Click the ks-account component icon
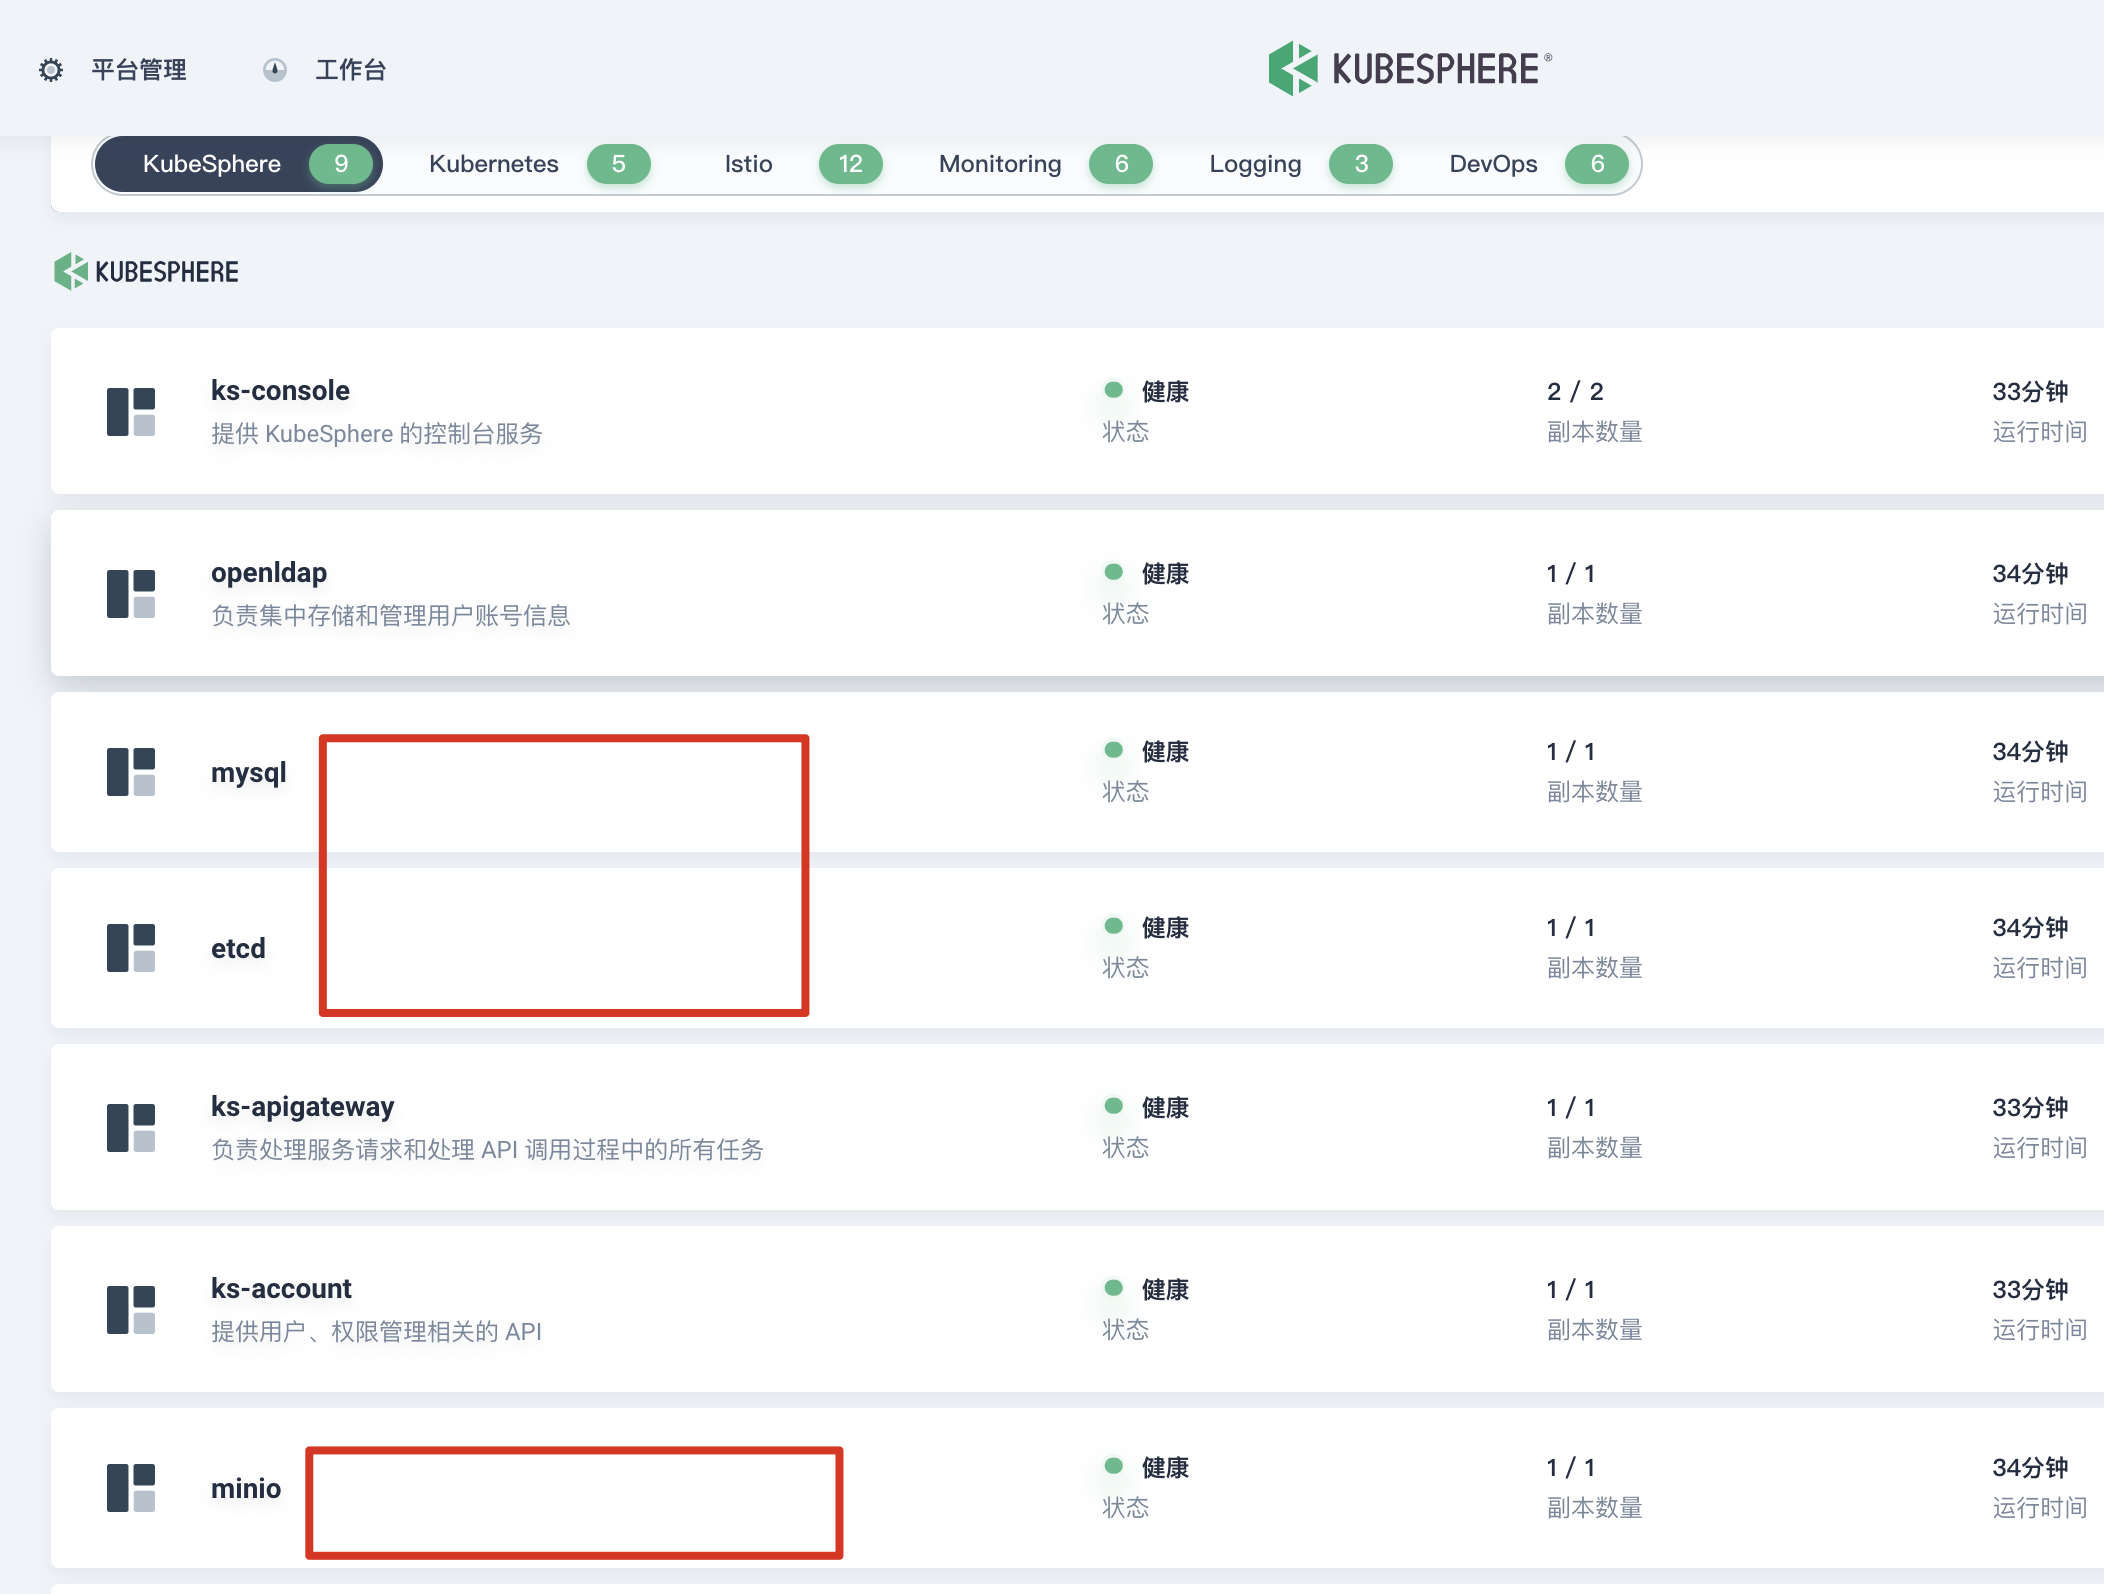 pyautogui.click(x=131, y=1310)
